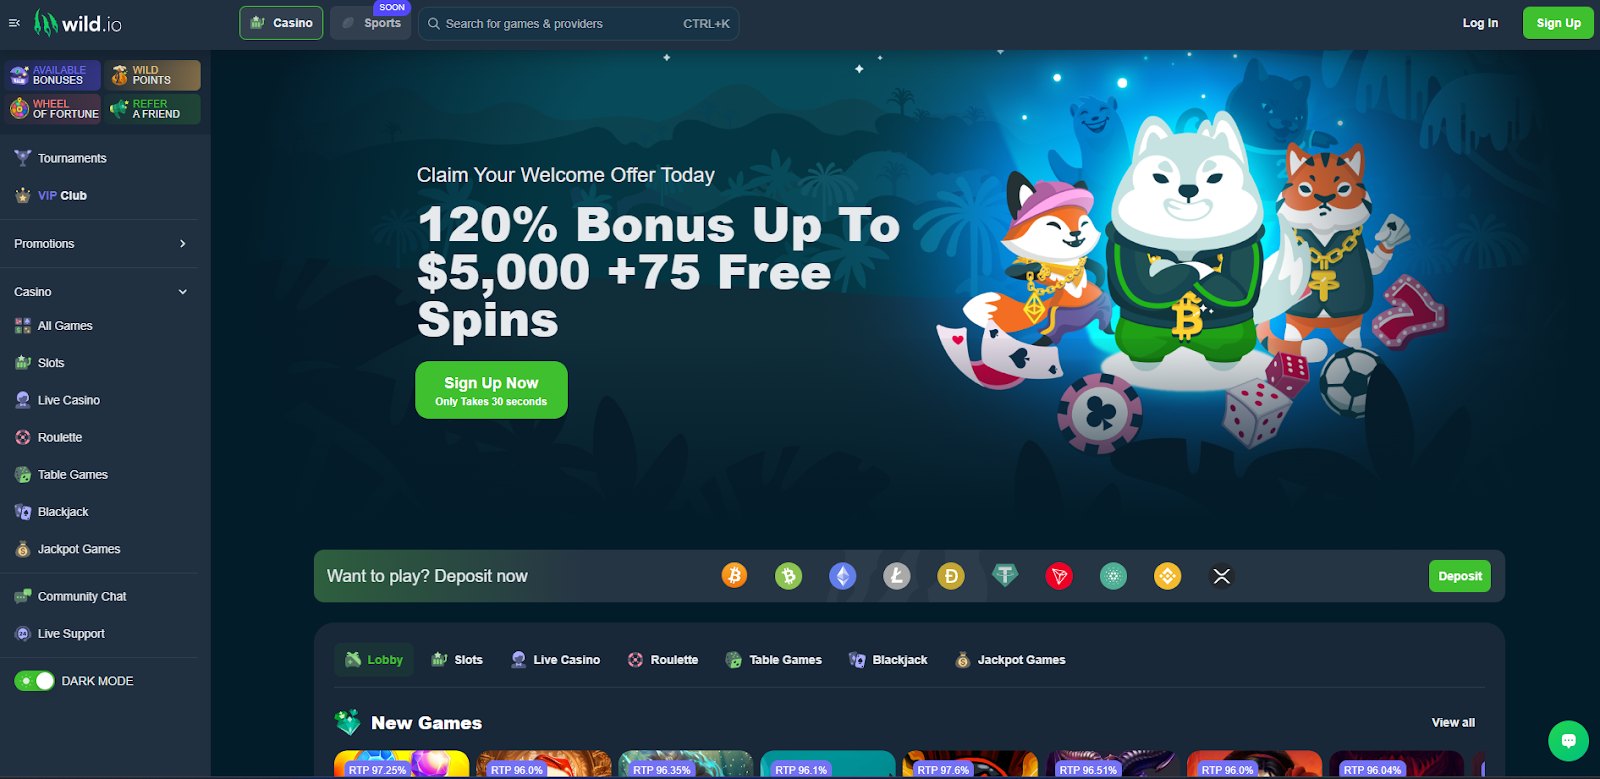
Task: Open Wheel of Fortune bonus tile
Action: coord(54,109)
